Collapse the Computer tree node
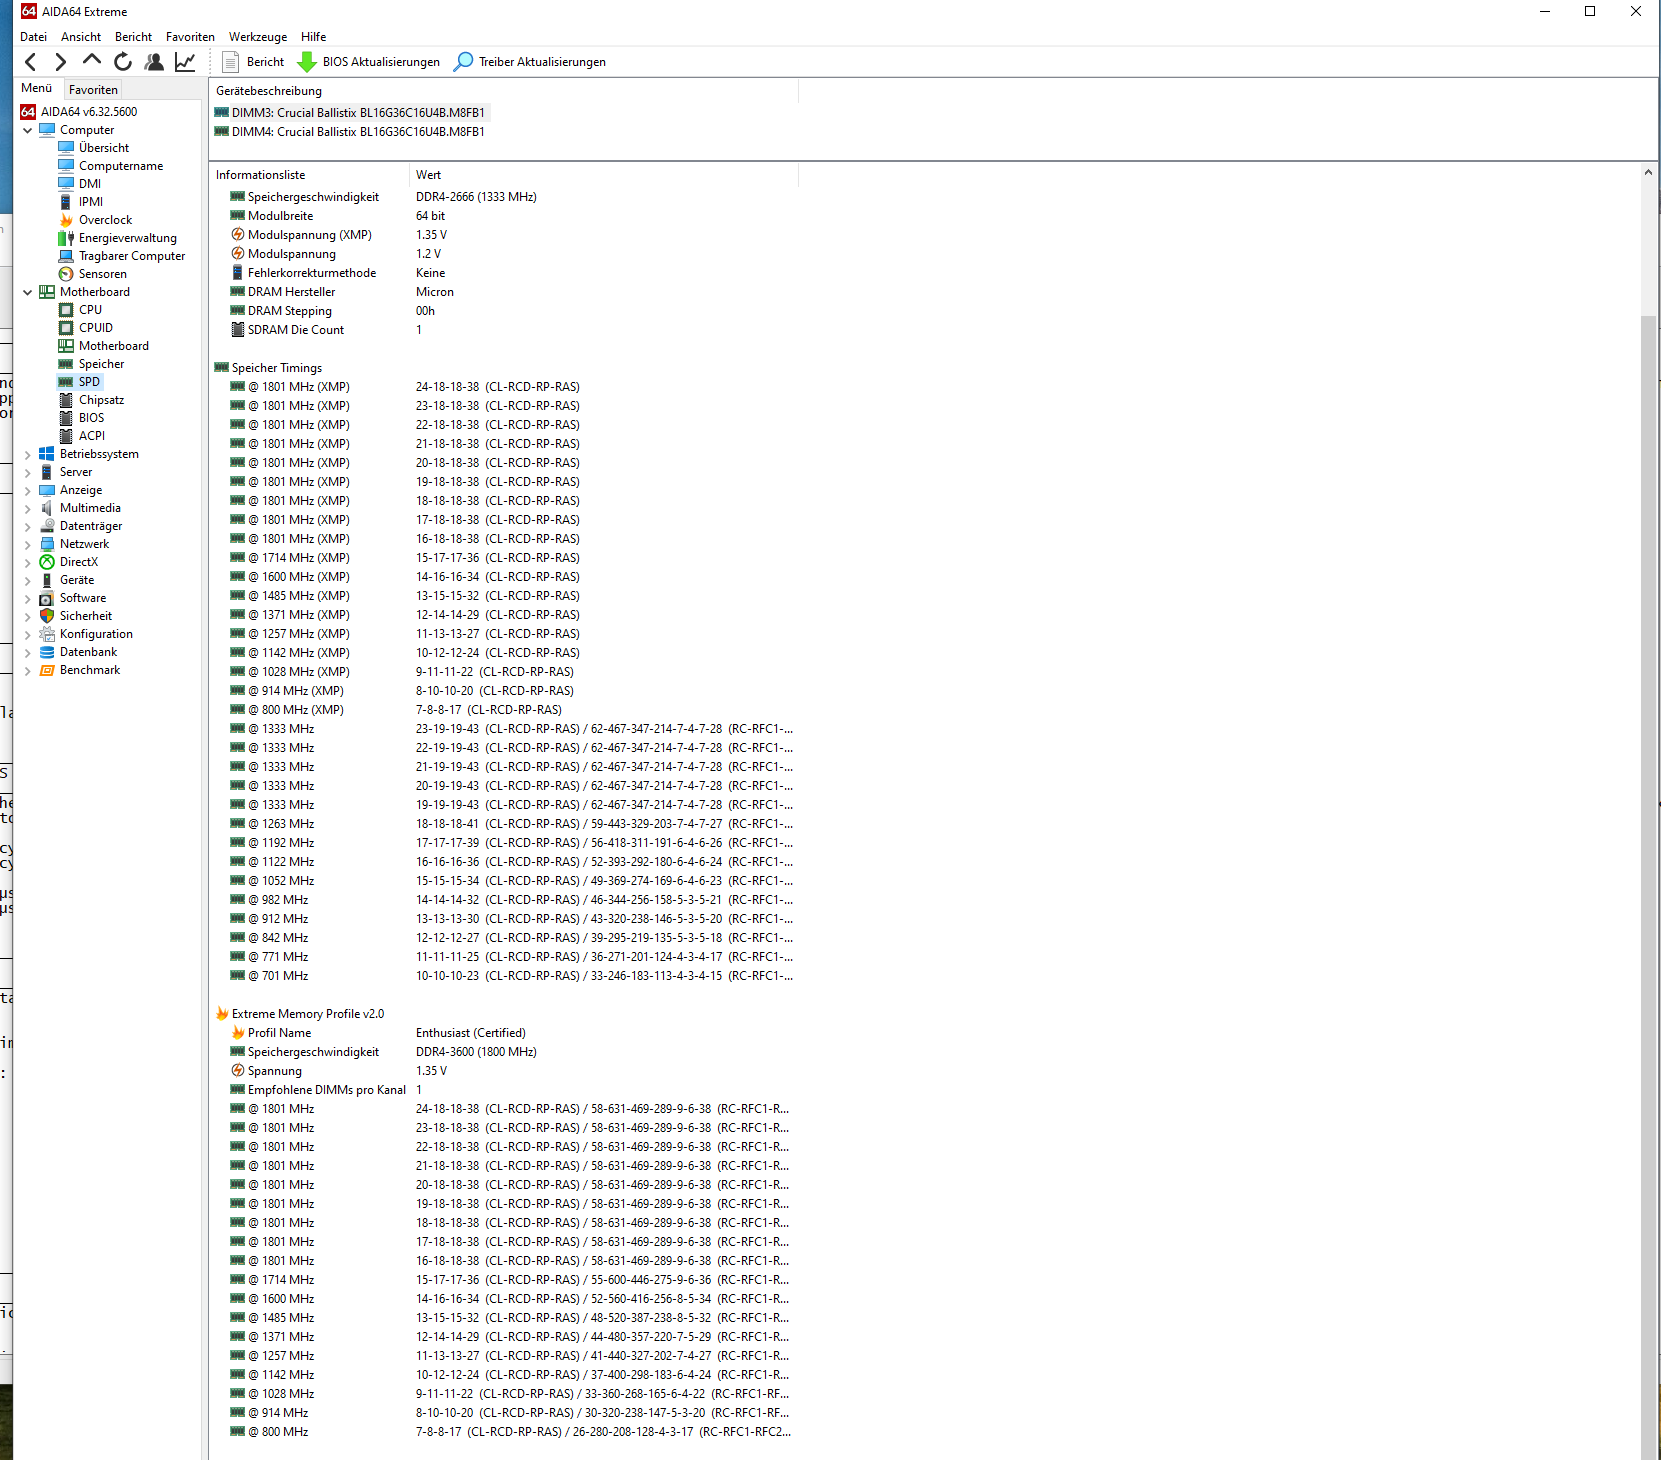 click(27, 130)
